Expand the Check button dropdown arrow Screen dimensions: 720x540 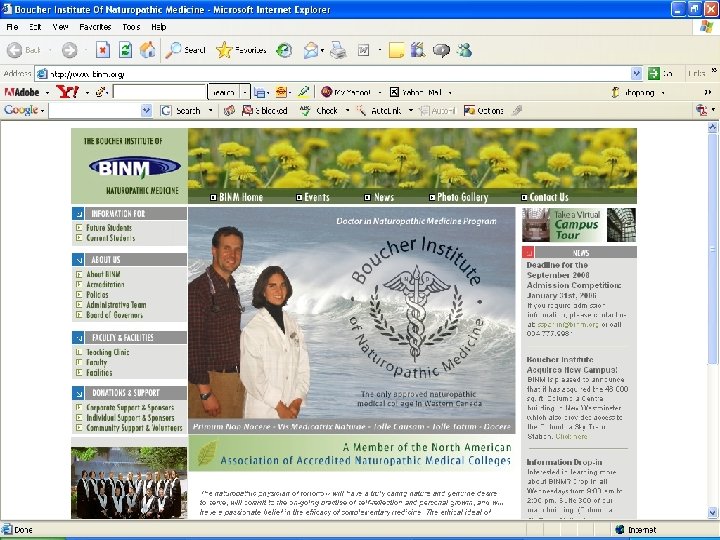(x=348, y=111)
